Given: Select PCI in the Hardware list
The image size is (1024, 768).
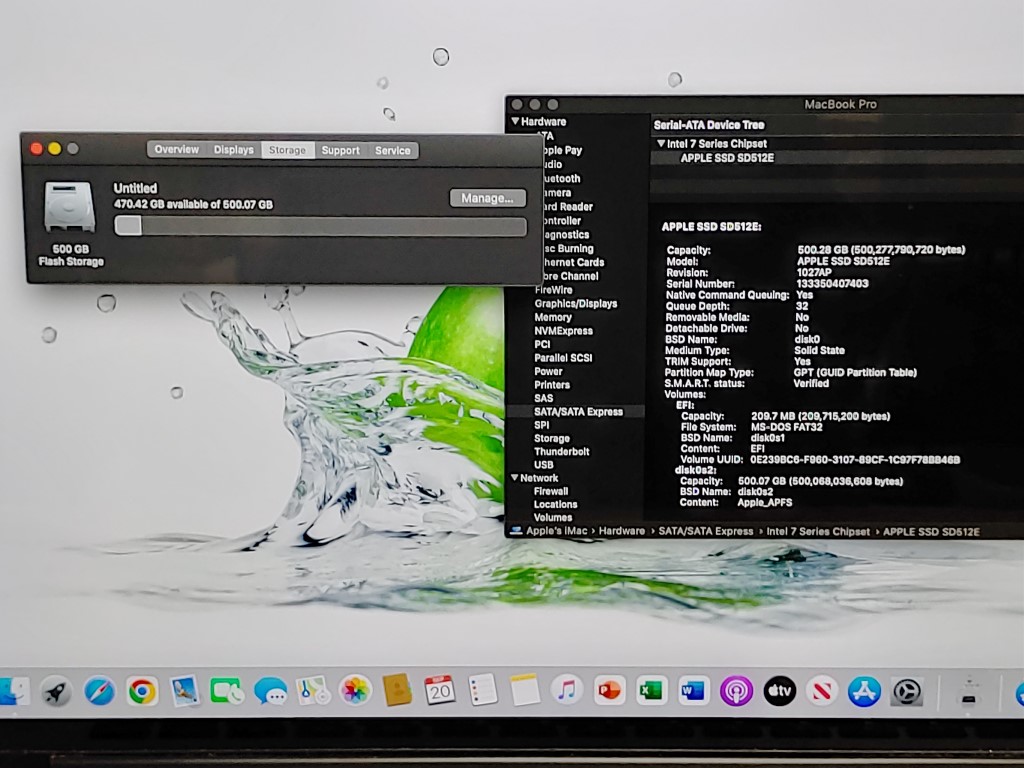Looking at the screenshot, I should (542, 344).
